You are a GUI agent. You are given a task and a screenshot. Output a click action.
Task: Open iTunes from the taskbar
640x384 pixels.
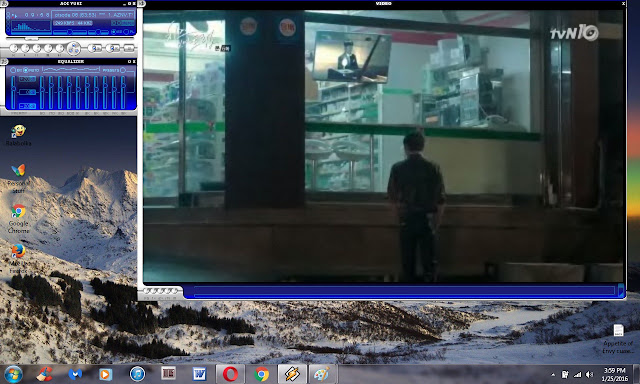[x=138, y=374]
